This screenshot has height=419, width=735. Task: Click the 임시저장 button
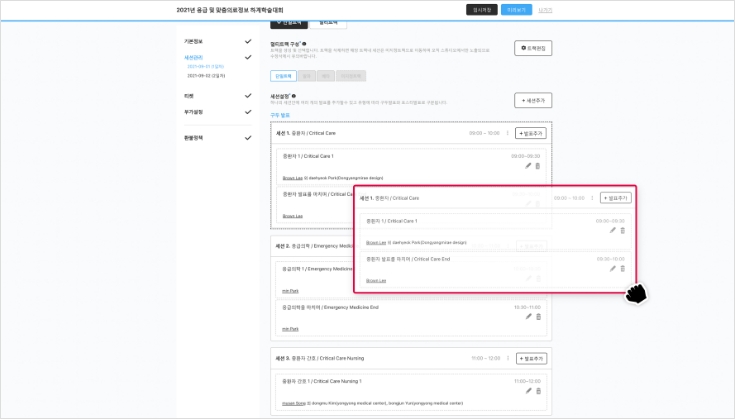(x=481, y=10)
